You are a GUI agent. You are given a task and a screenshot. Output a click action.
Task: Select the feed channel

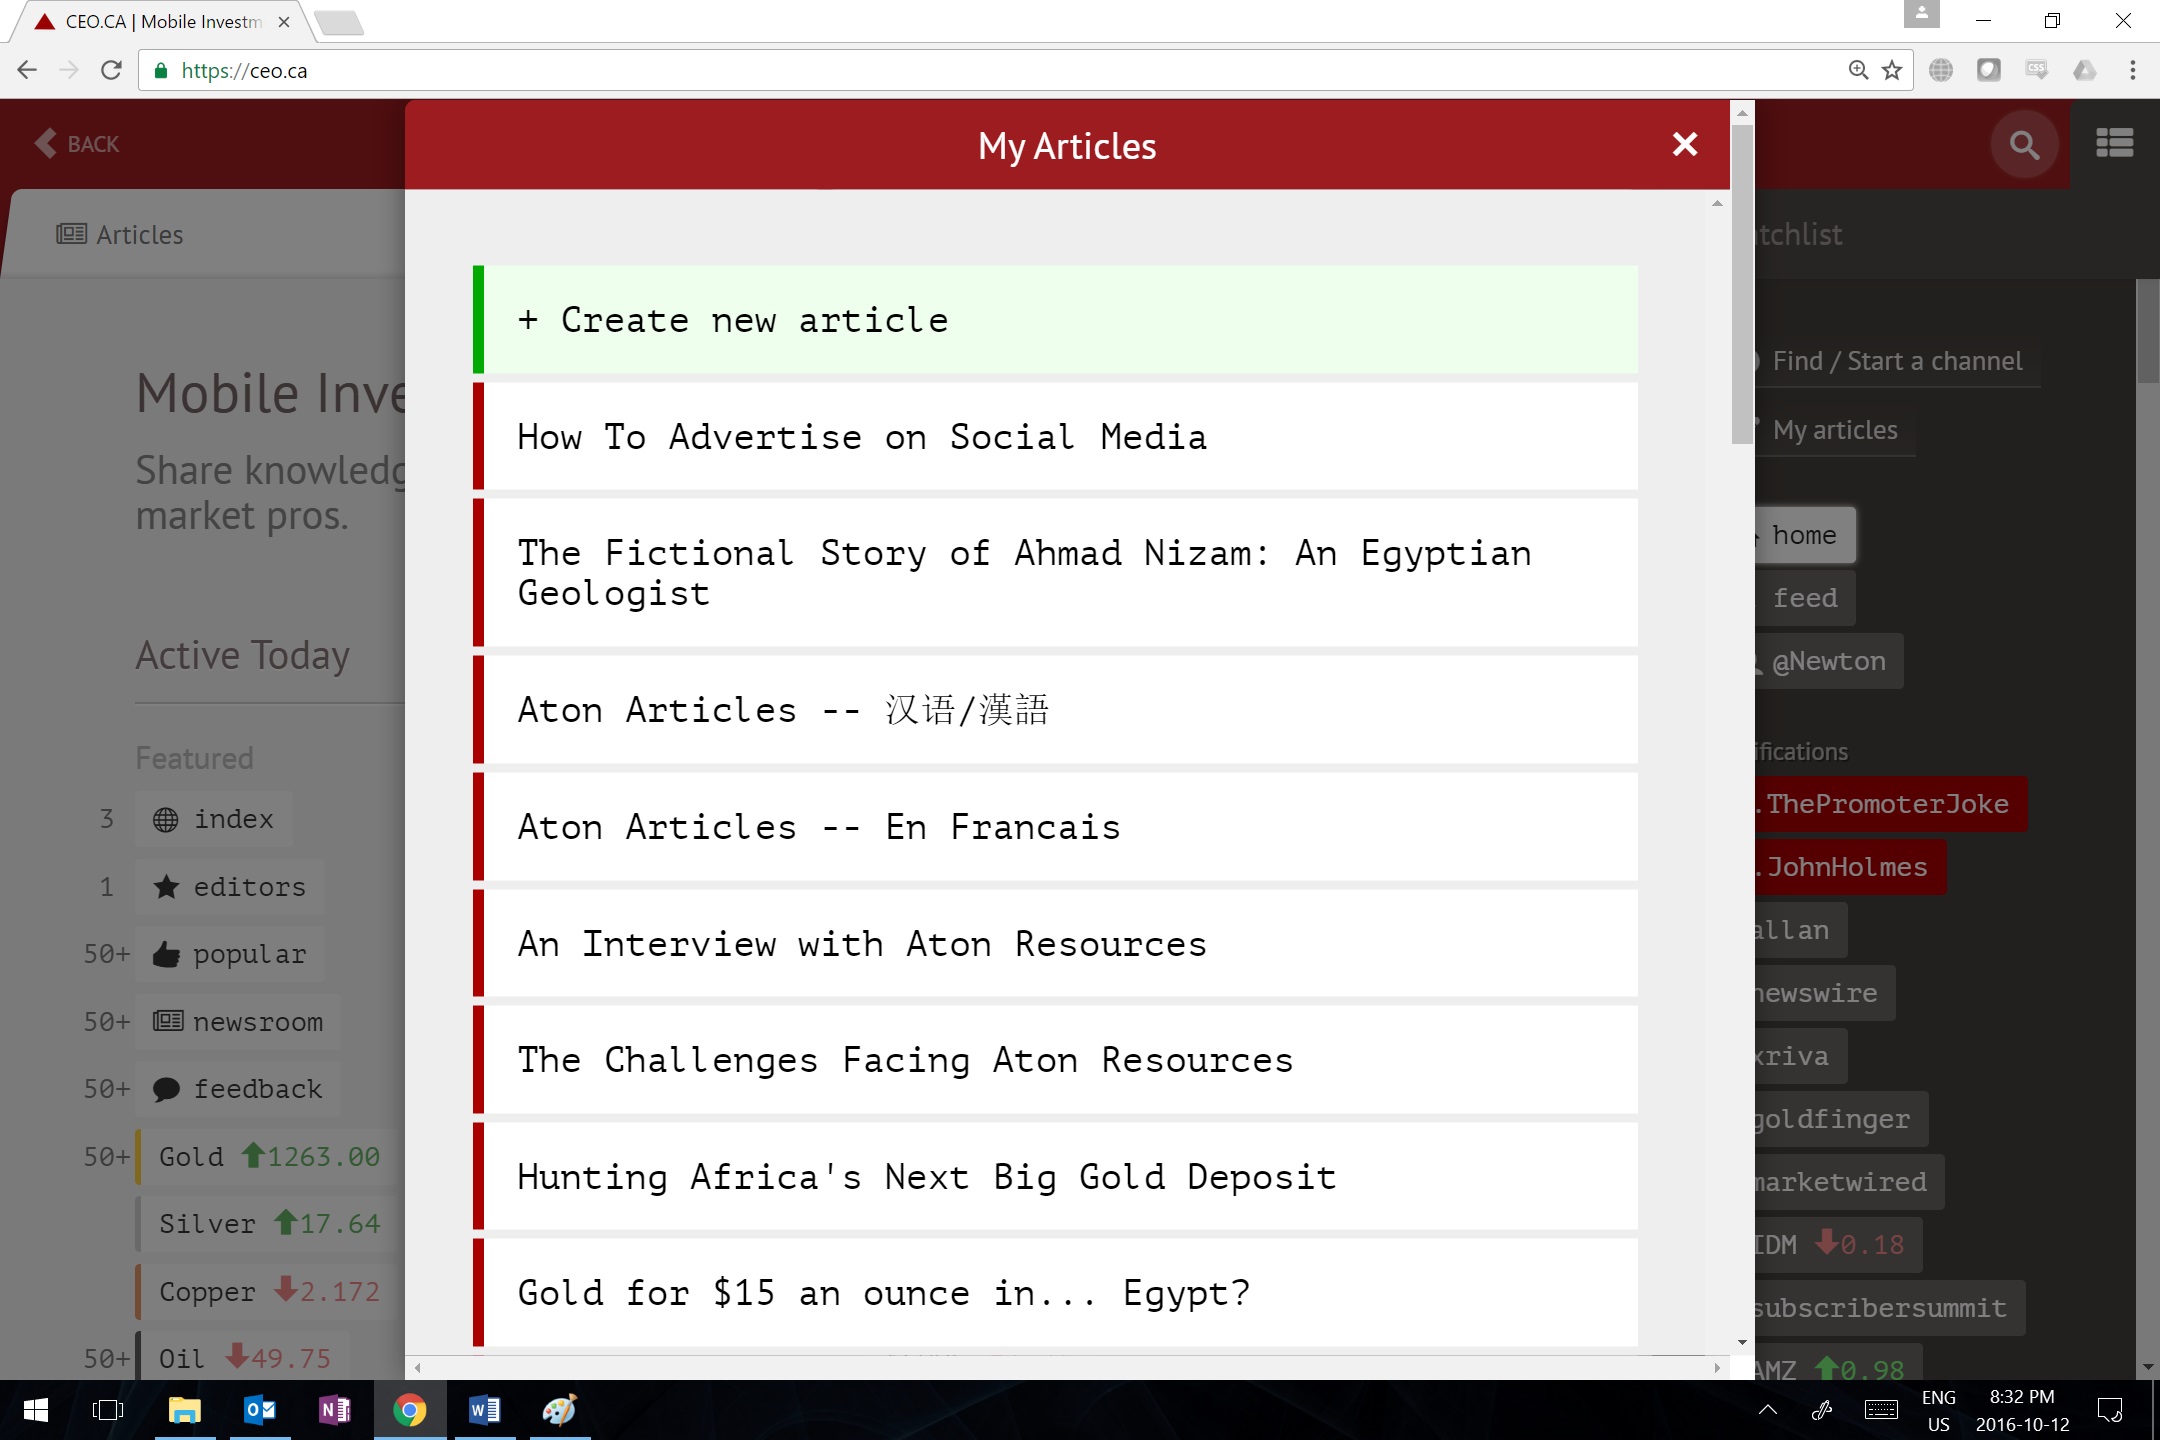pyautogui.click(x=1805, y=598)
